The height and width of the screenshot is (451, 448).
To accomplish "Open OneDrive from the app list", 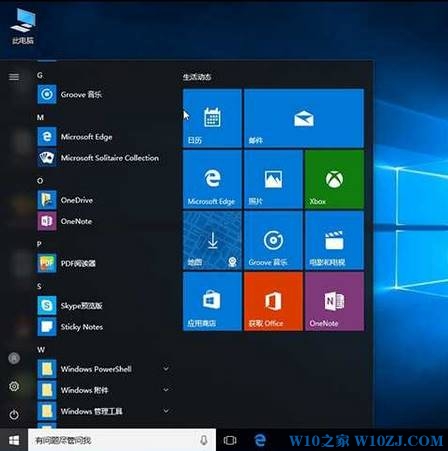I will pos(103,200).
